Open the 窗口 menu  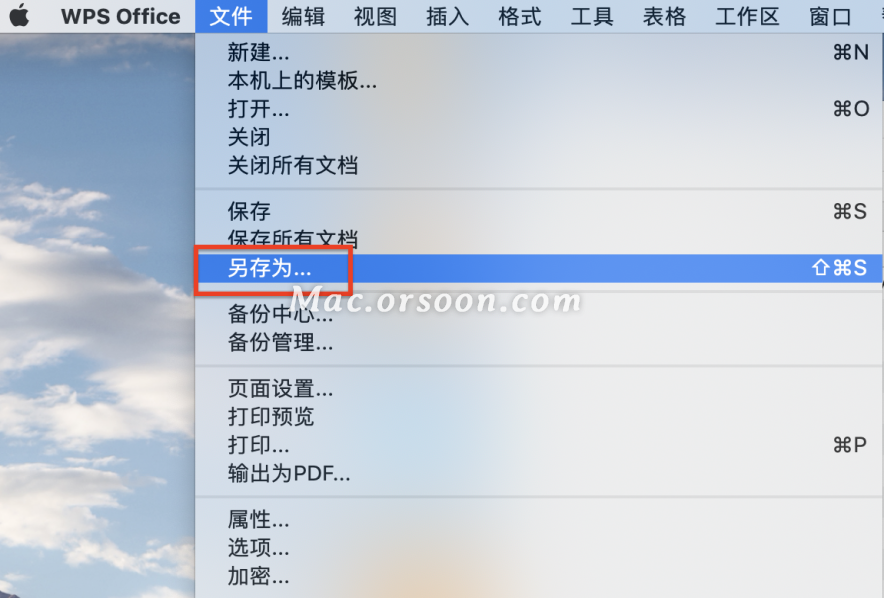coord(830,16)
